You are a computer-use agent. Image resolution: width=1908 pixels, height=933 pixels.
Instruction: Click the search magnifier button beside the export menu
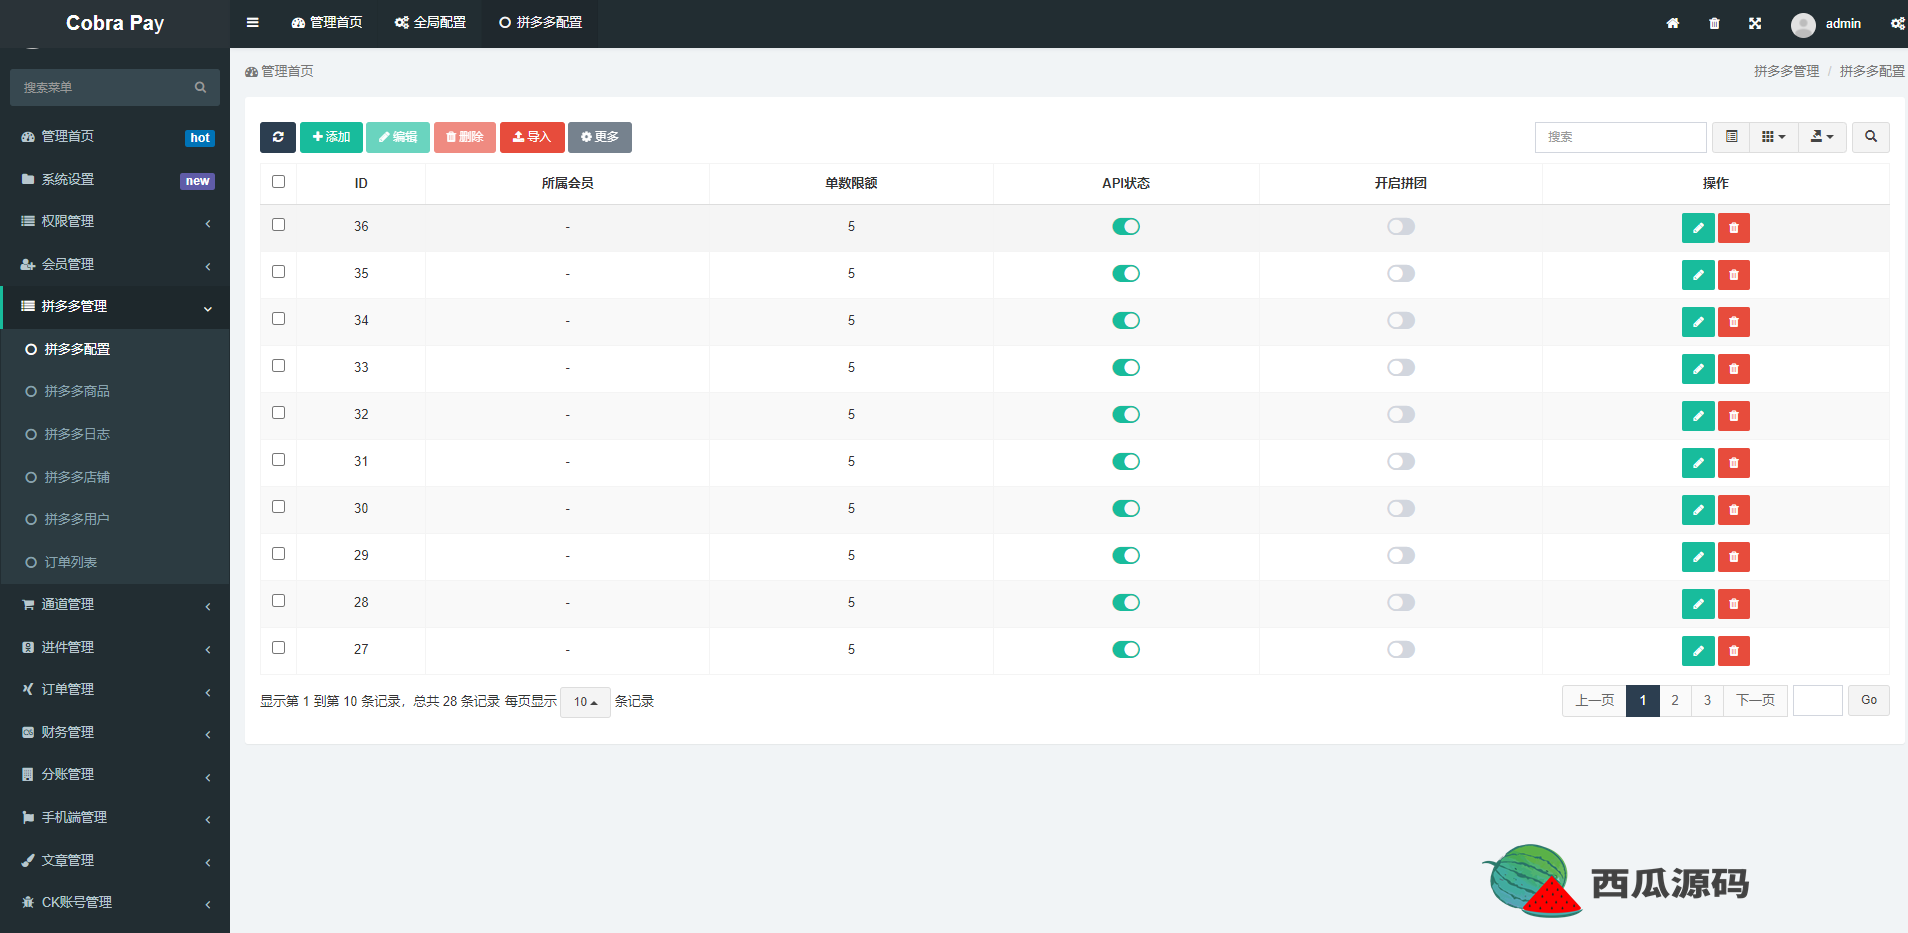pos(1871,137)
